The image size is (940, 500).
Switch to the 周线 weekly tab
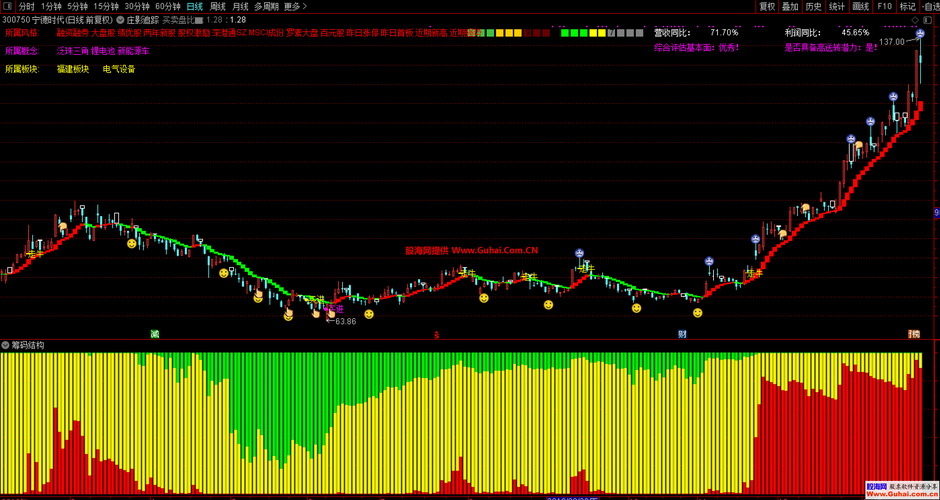(x=218, y=7)
